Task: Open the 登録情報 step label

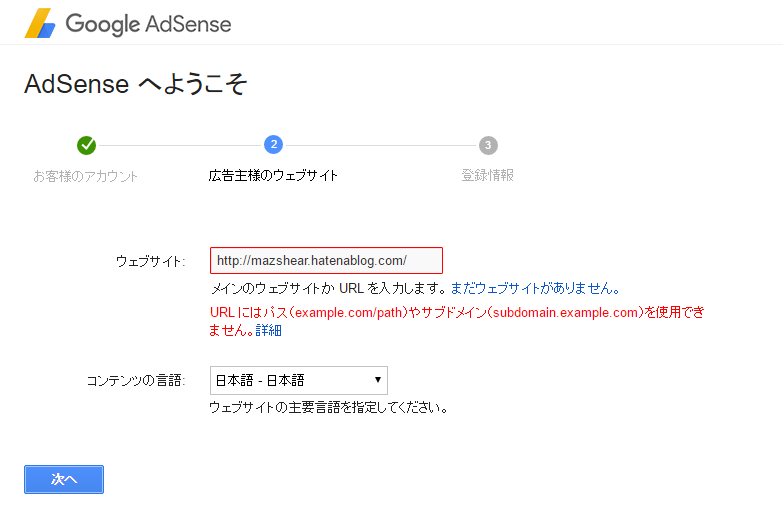Action: click(x=488, y=175)
